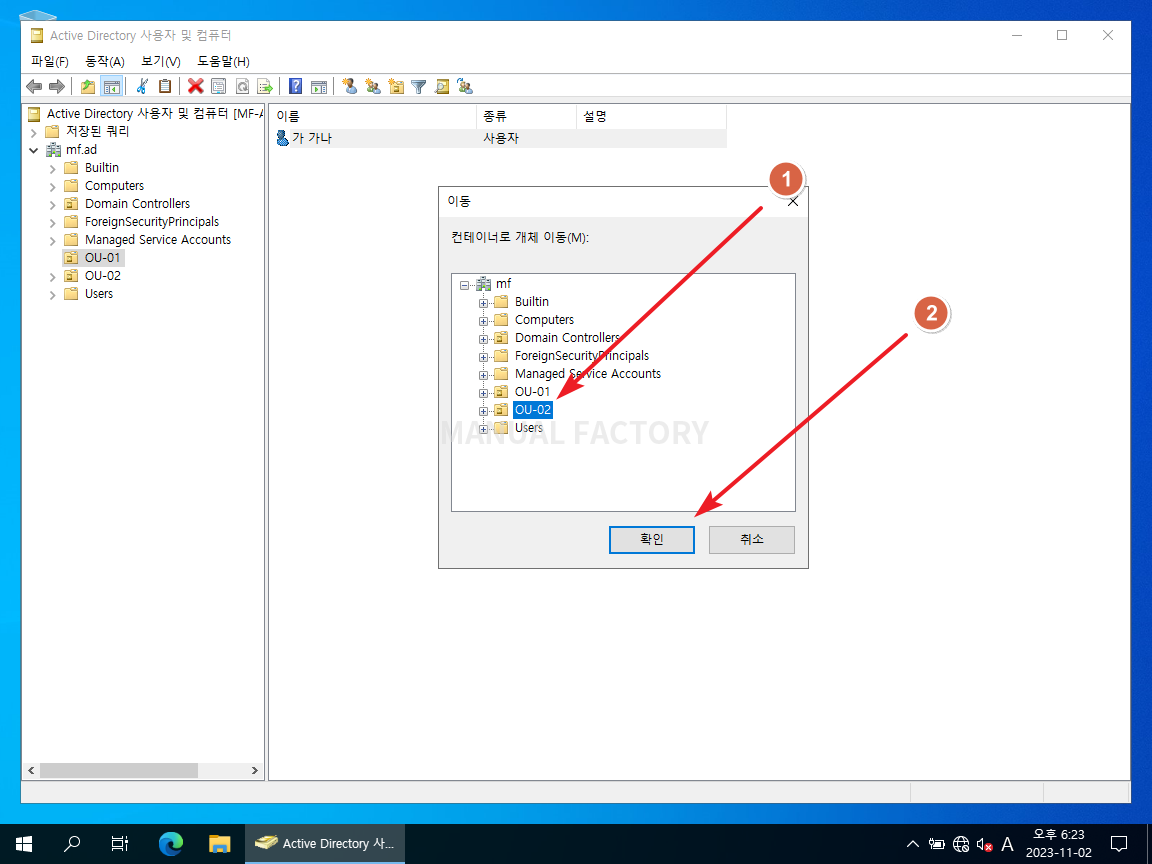Select OU-02 in the move dialog tree
The image size is (1152, 864).
(x=533, y=410)
